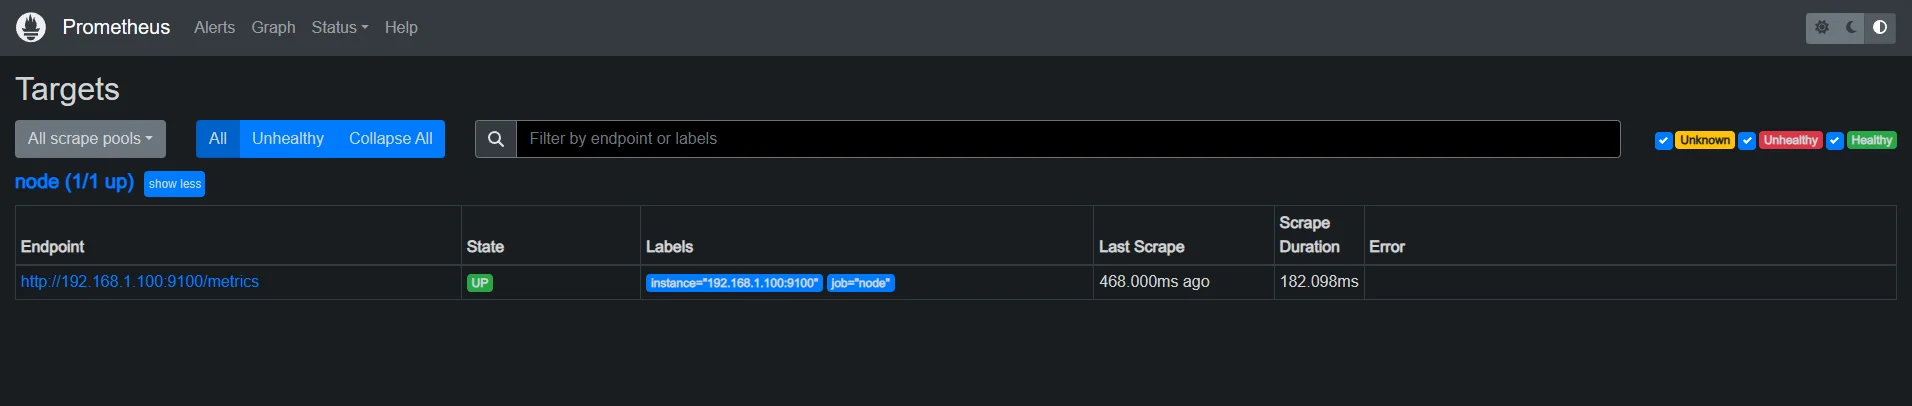The height and width of the screenshot is (406, 1912).
Task: Select the browser-preferred contrast theme icon
Action: click(x=1880, y=28)
